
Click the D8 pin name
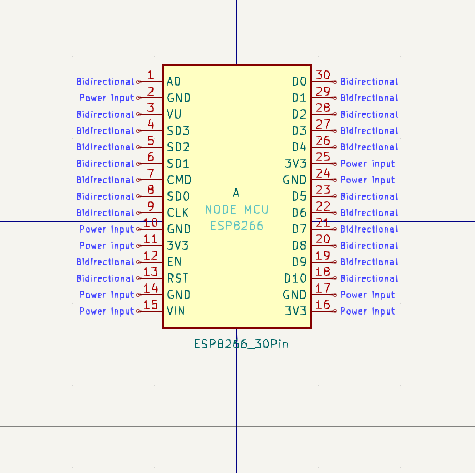coord(299,246)
